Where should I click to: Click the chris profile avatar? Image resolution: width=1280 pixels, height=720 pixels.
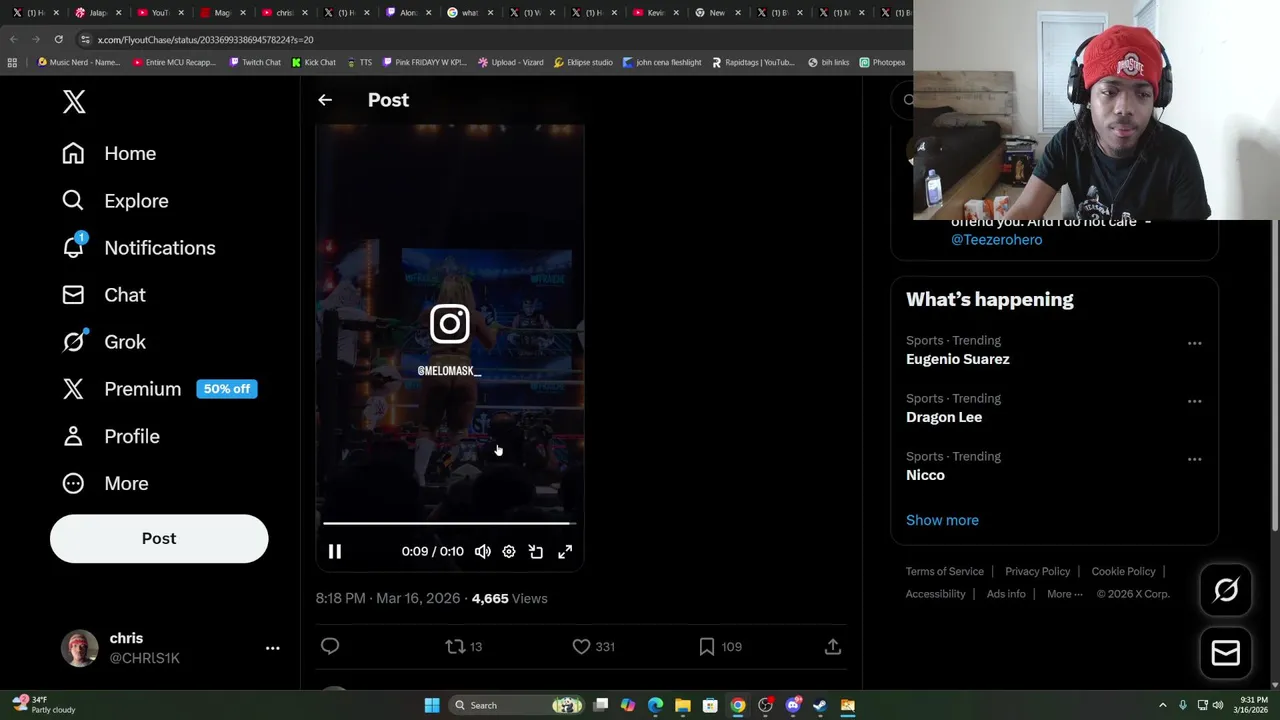79,648
